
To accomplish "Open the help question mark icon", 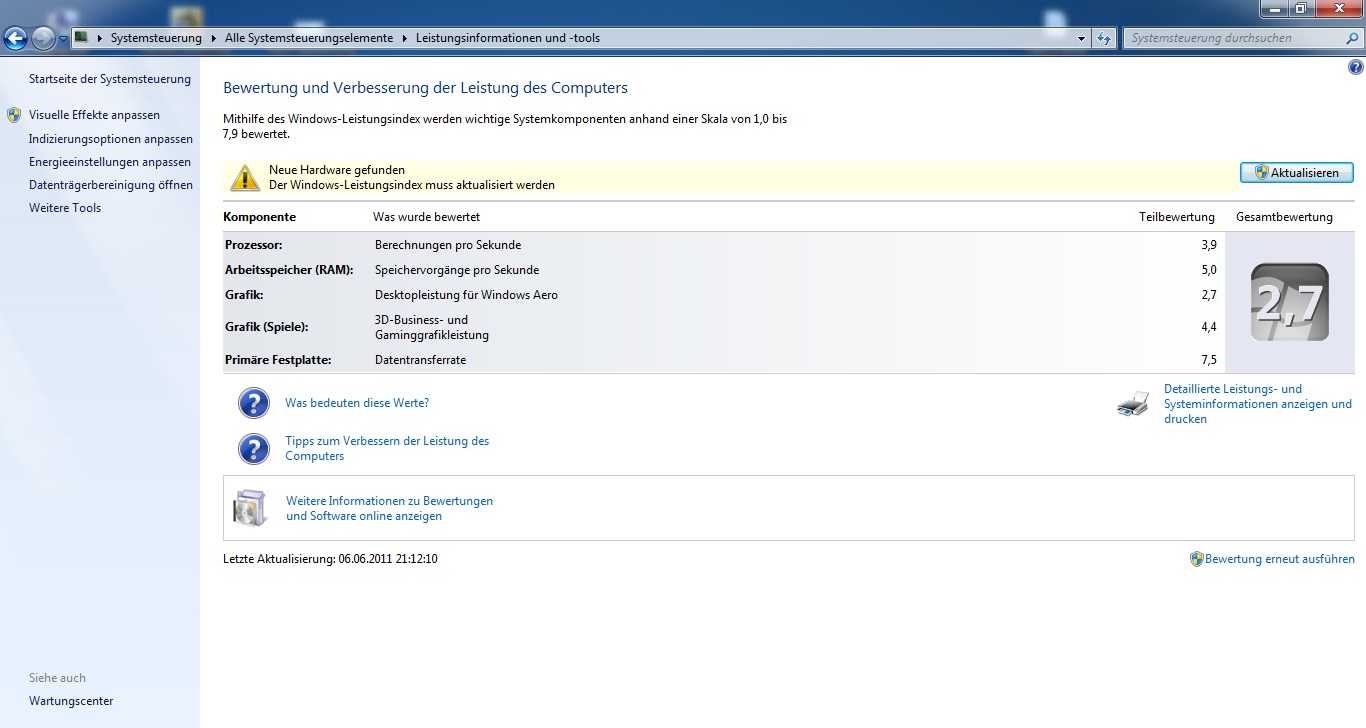I will pos(1355,68).
